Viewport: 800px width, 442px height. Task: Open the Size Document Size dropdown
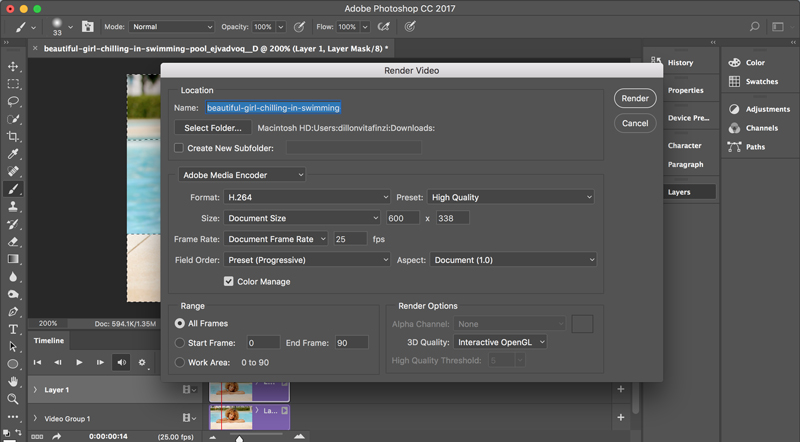(x=302, y=218)
